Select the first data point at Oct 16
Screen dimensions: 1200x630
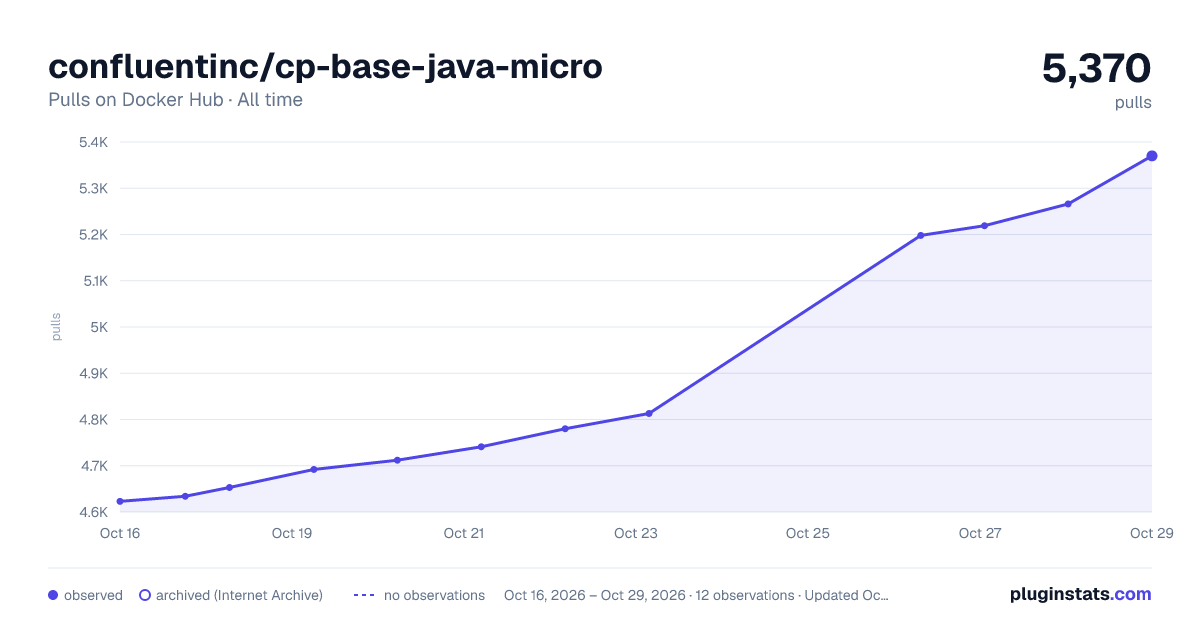pos(120,501)
